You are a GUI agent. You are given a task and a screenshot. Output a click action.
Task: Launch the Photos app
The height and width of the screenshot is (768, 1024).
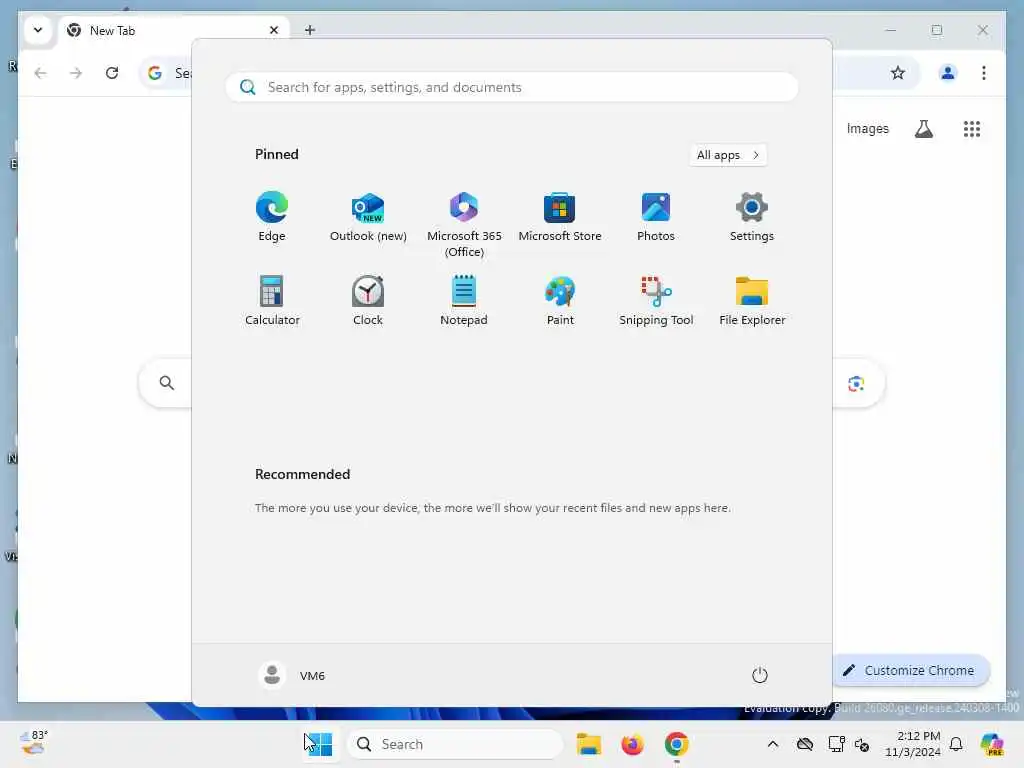pyautogui.click(x=656, y=217)
